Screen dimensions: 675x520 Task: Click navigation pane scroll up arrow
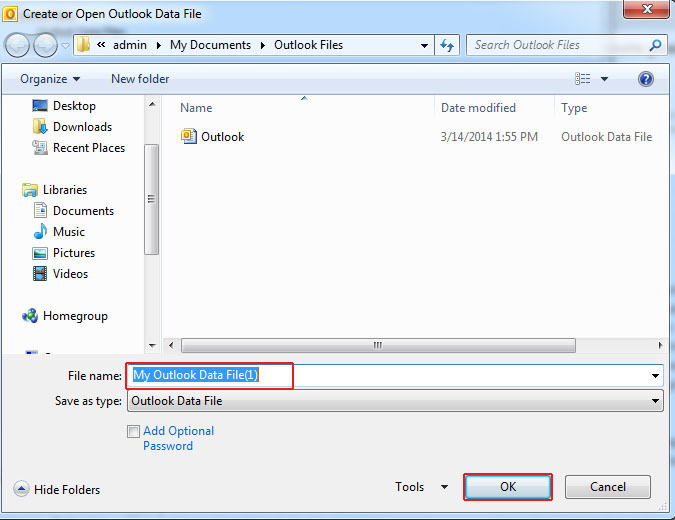click(152, 105)
